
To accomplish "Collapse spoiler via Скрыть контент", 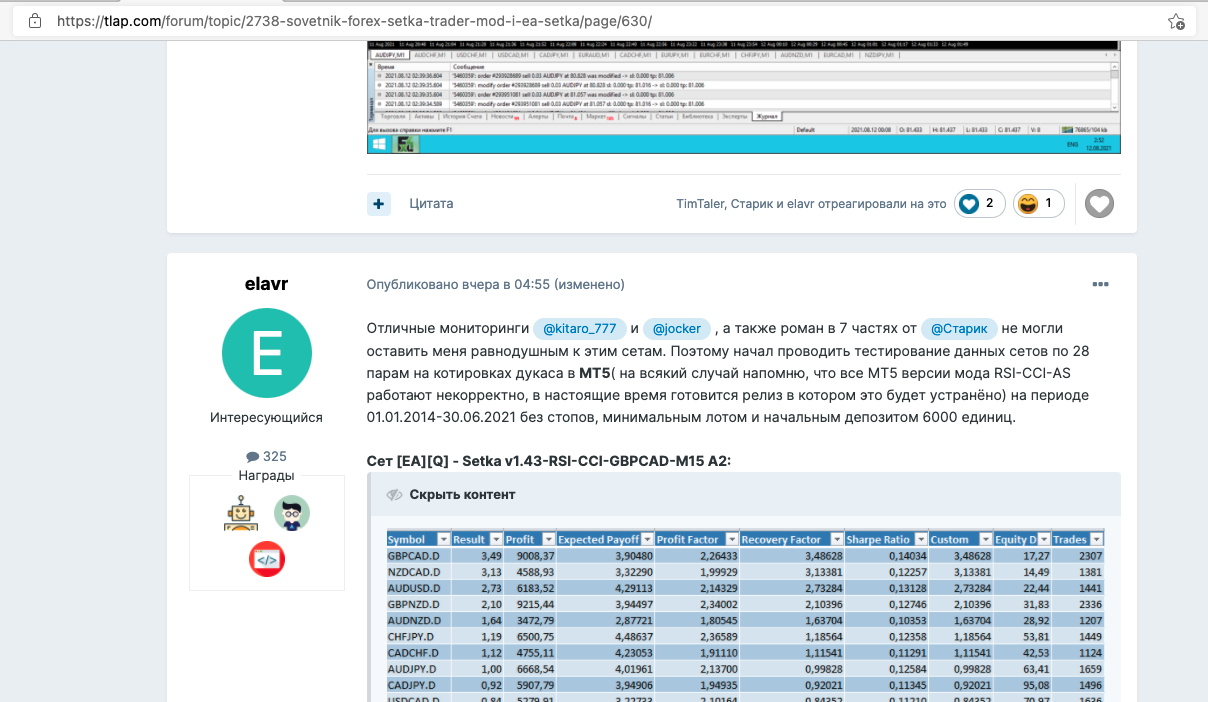I will (x=462, y=495).
